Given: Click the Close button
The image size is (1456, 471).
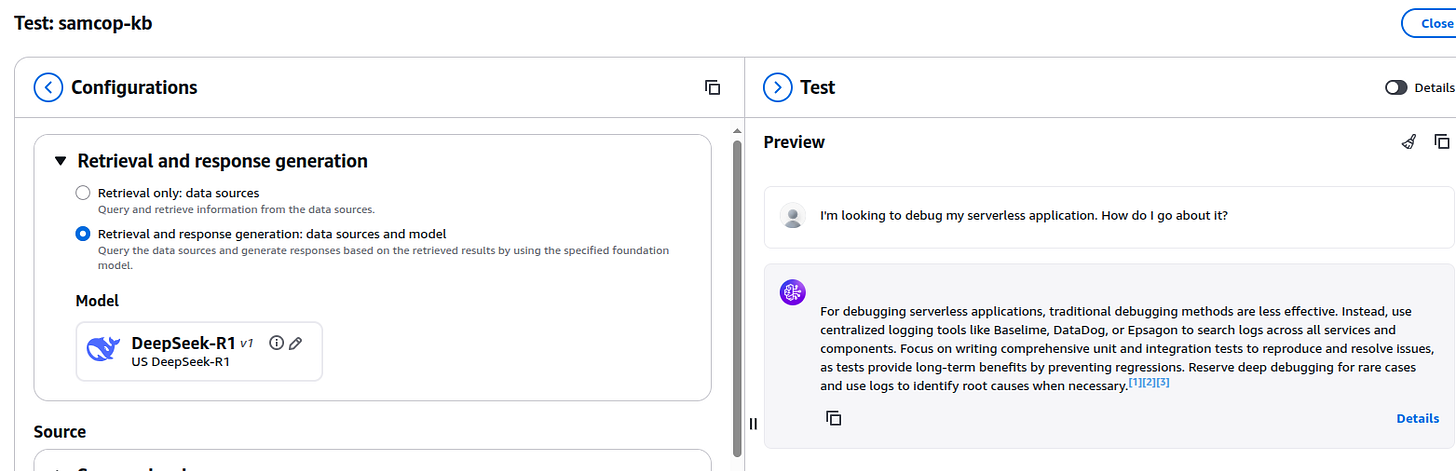Looking at the screenshot, I should click(1429, 23).
